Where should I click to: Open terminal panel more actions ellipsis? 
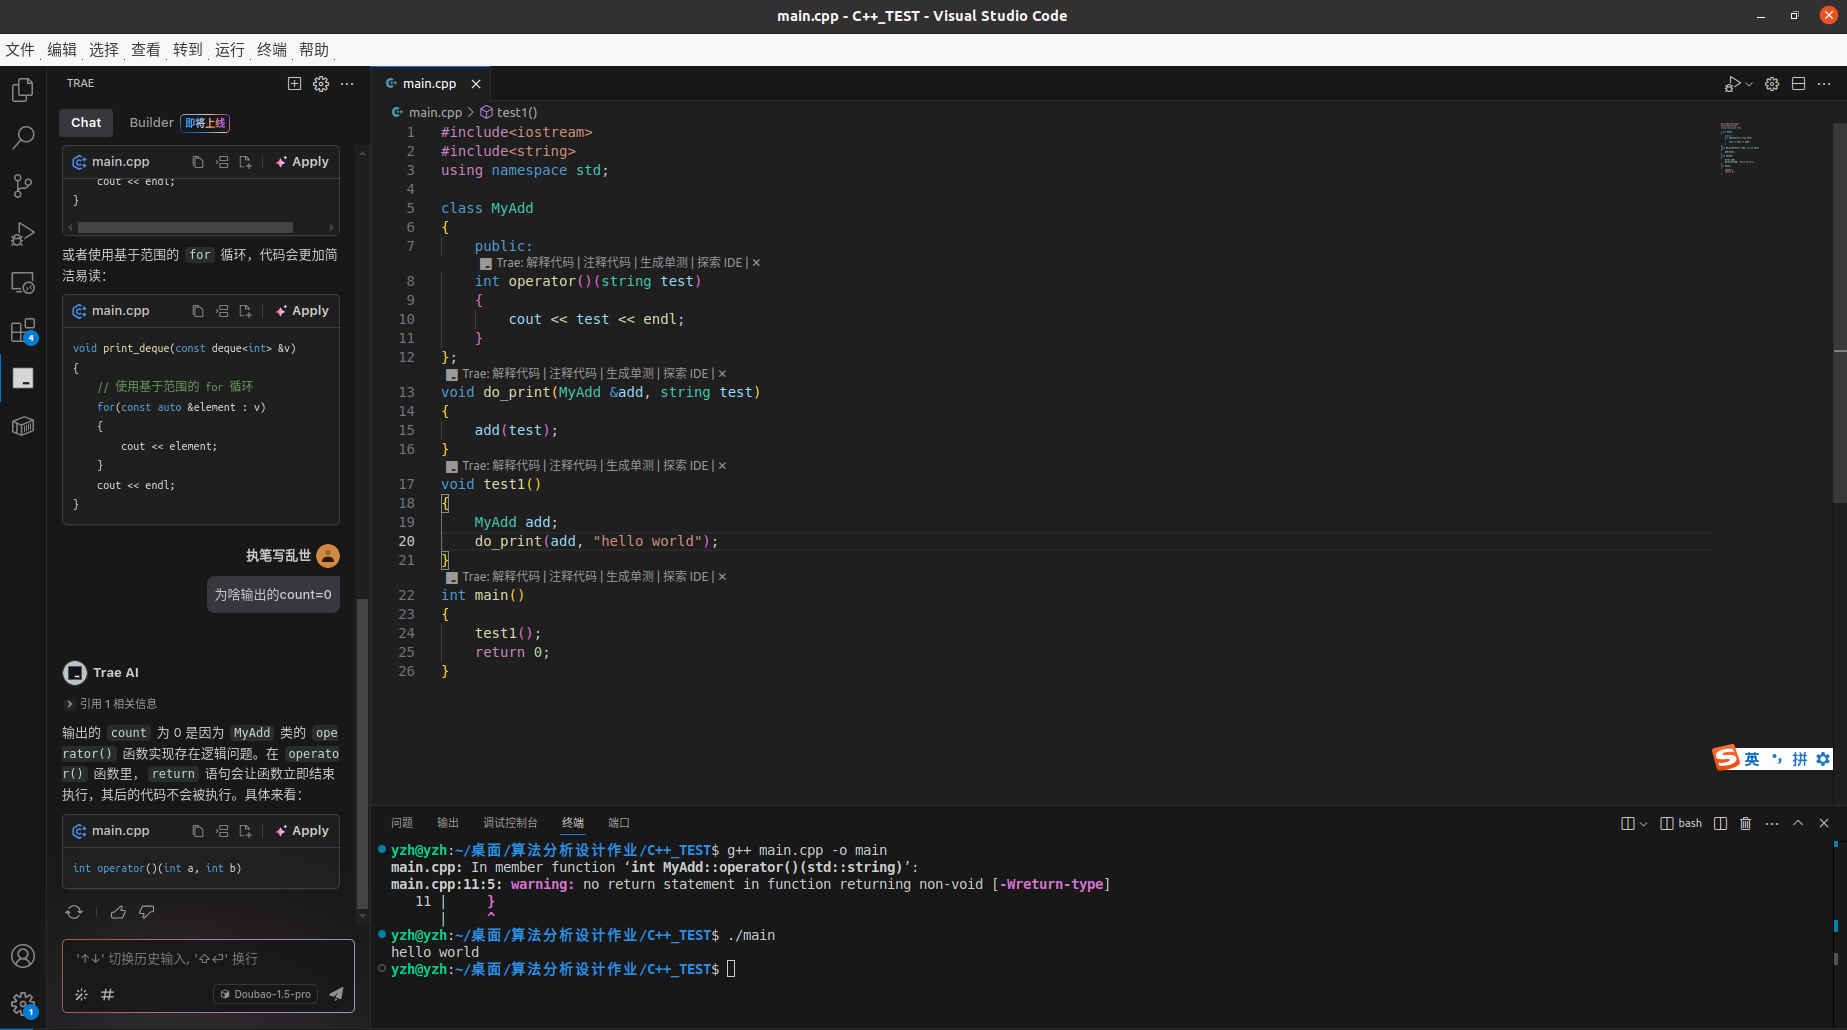(1772, 823)
